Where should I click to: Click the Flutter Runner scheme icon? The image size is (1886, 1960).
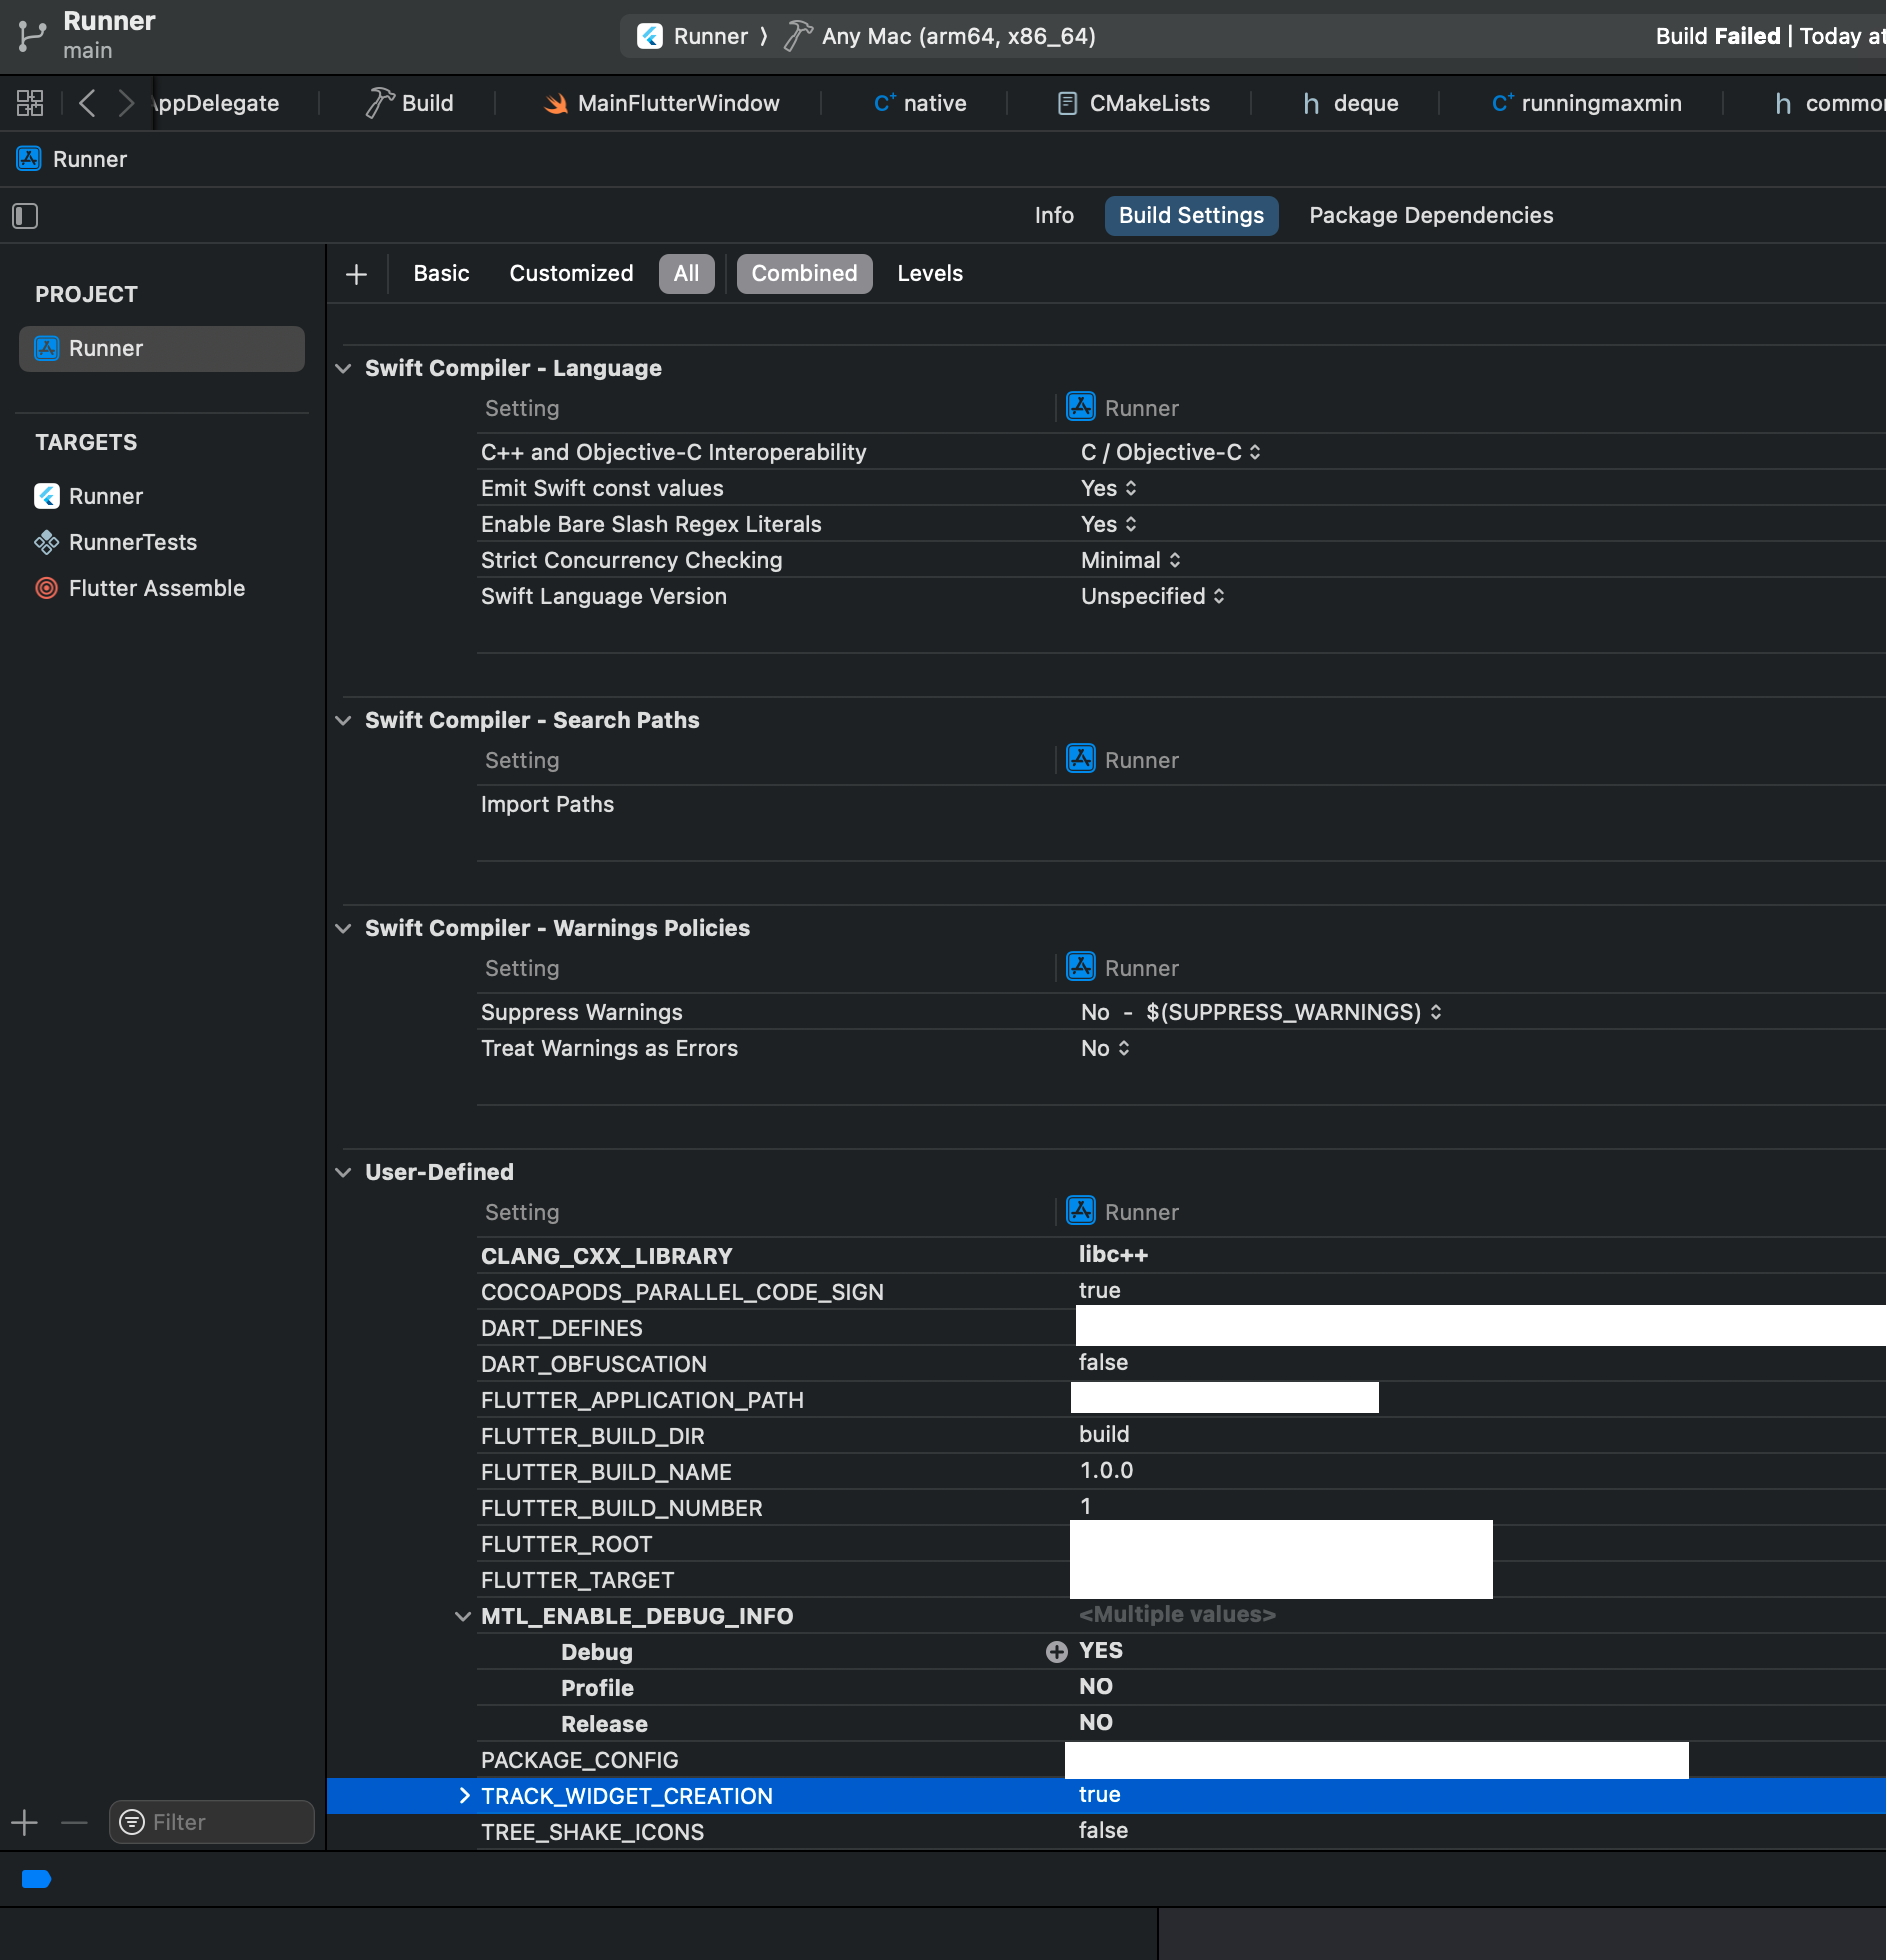pyautogui.click(x=650, y=36)
